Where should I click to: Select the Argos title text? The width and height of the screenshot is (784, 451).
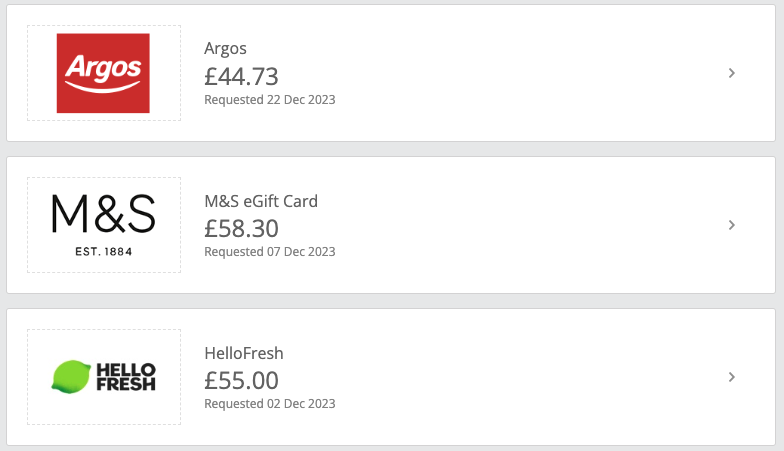point(226,49)
